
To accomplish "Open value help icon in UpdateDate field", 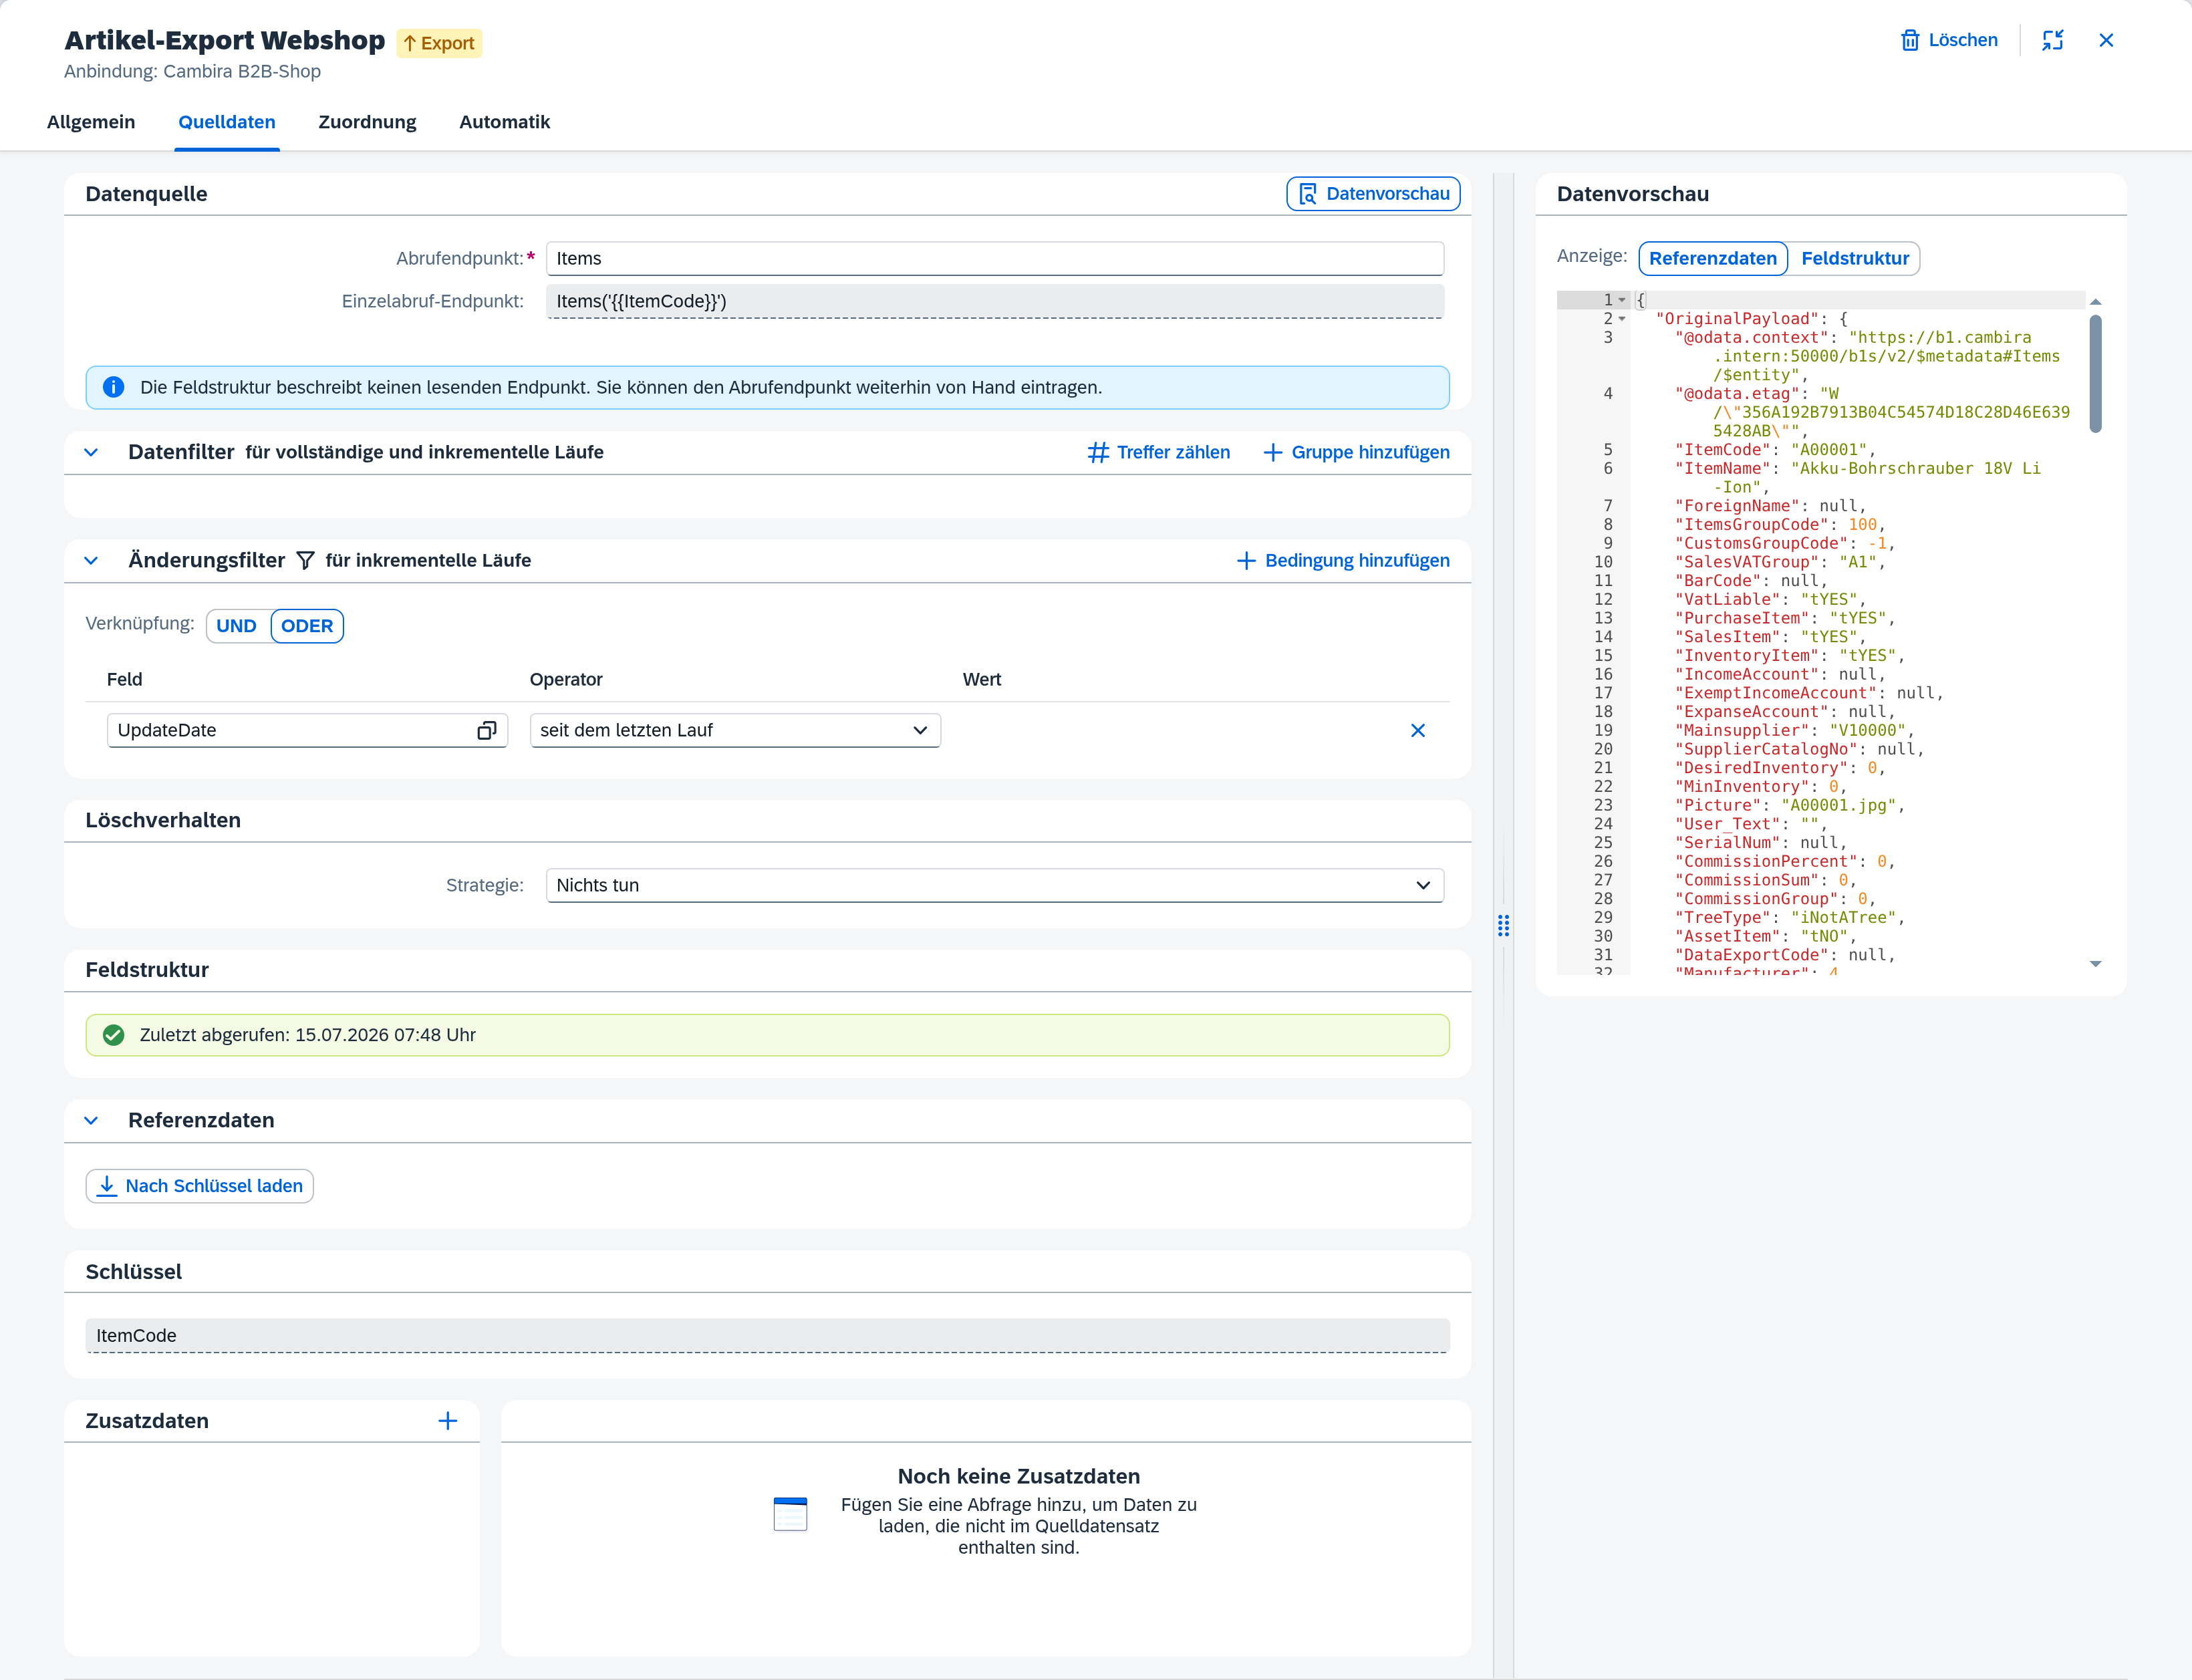I will 486,730.
